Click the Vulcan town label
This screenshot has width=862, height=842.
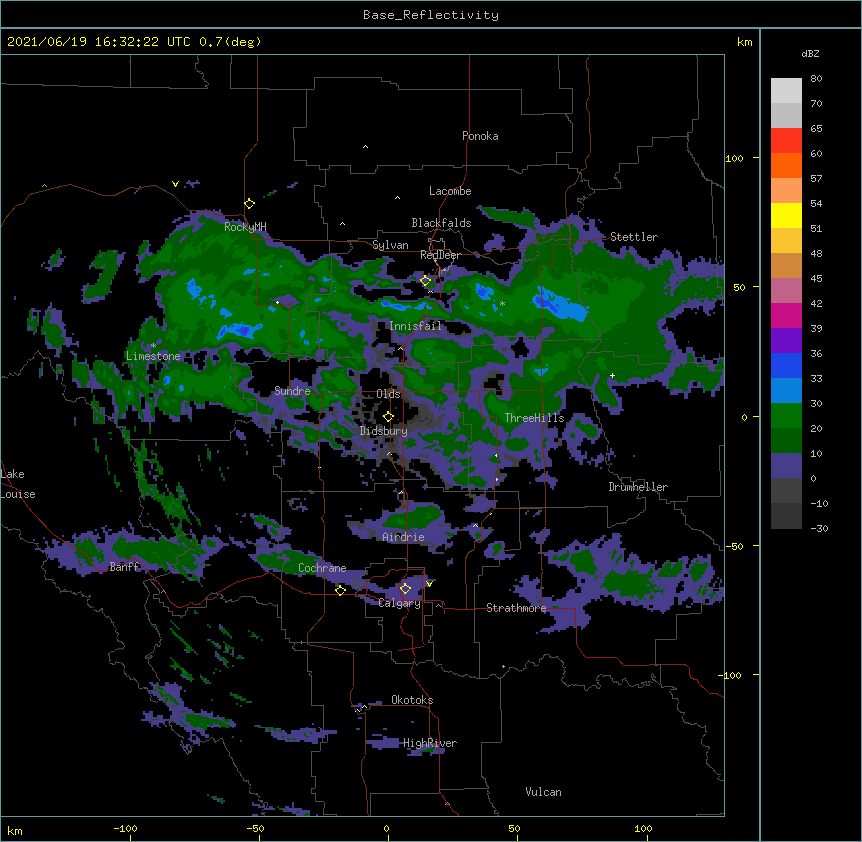tap(543, 792)
